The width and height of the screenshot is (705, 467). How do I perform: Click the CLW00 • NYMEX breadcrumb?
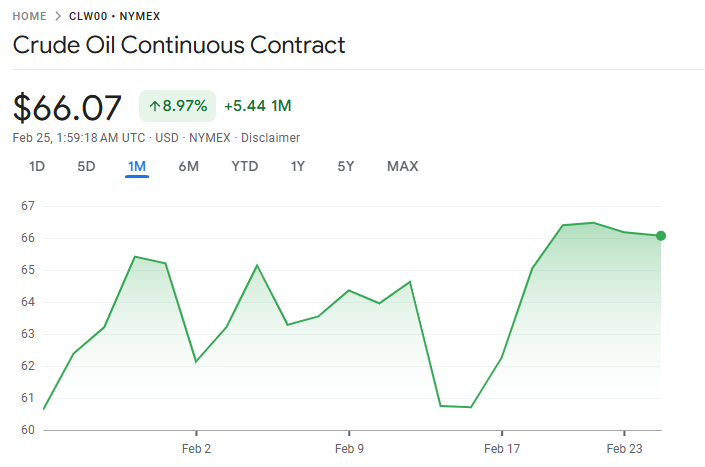(114, 16)
